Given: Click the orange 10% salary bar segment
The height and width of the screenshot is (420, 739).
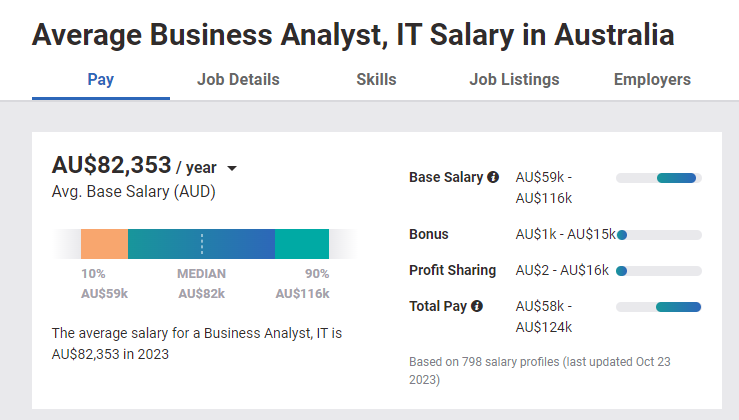Looking at the screenshot, I should pos(104,244).
